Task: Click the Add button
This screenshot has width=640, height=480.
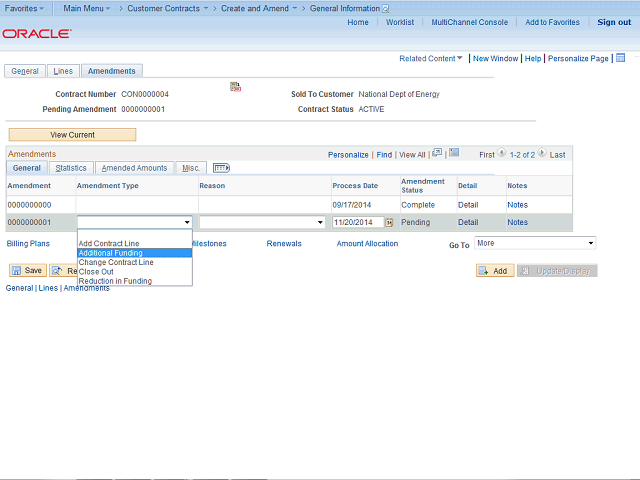Action: tap(495, 271)
